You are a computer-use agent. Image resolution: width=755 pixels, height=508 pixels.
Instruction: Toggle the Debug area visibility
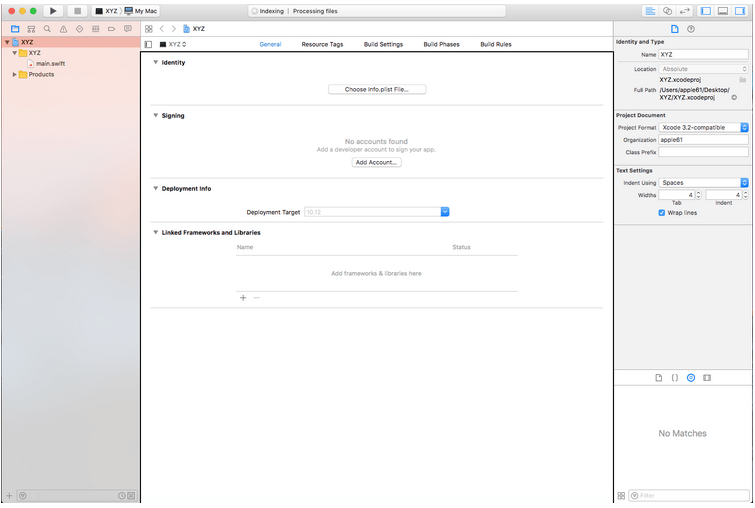pos(723,11)
